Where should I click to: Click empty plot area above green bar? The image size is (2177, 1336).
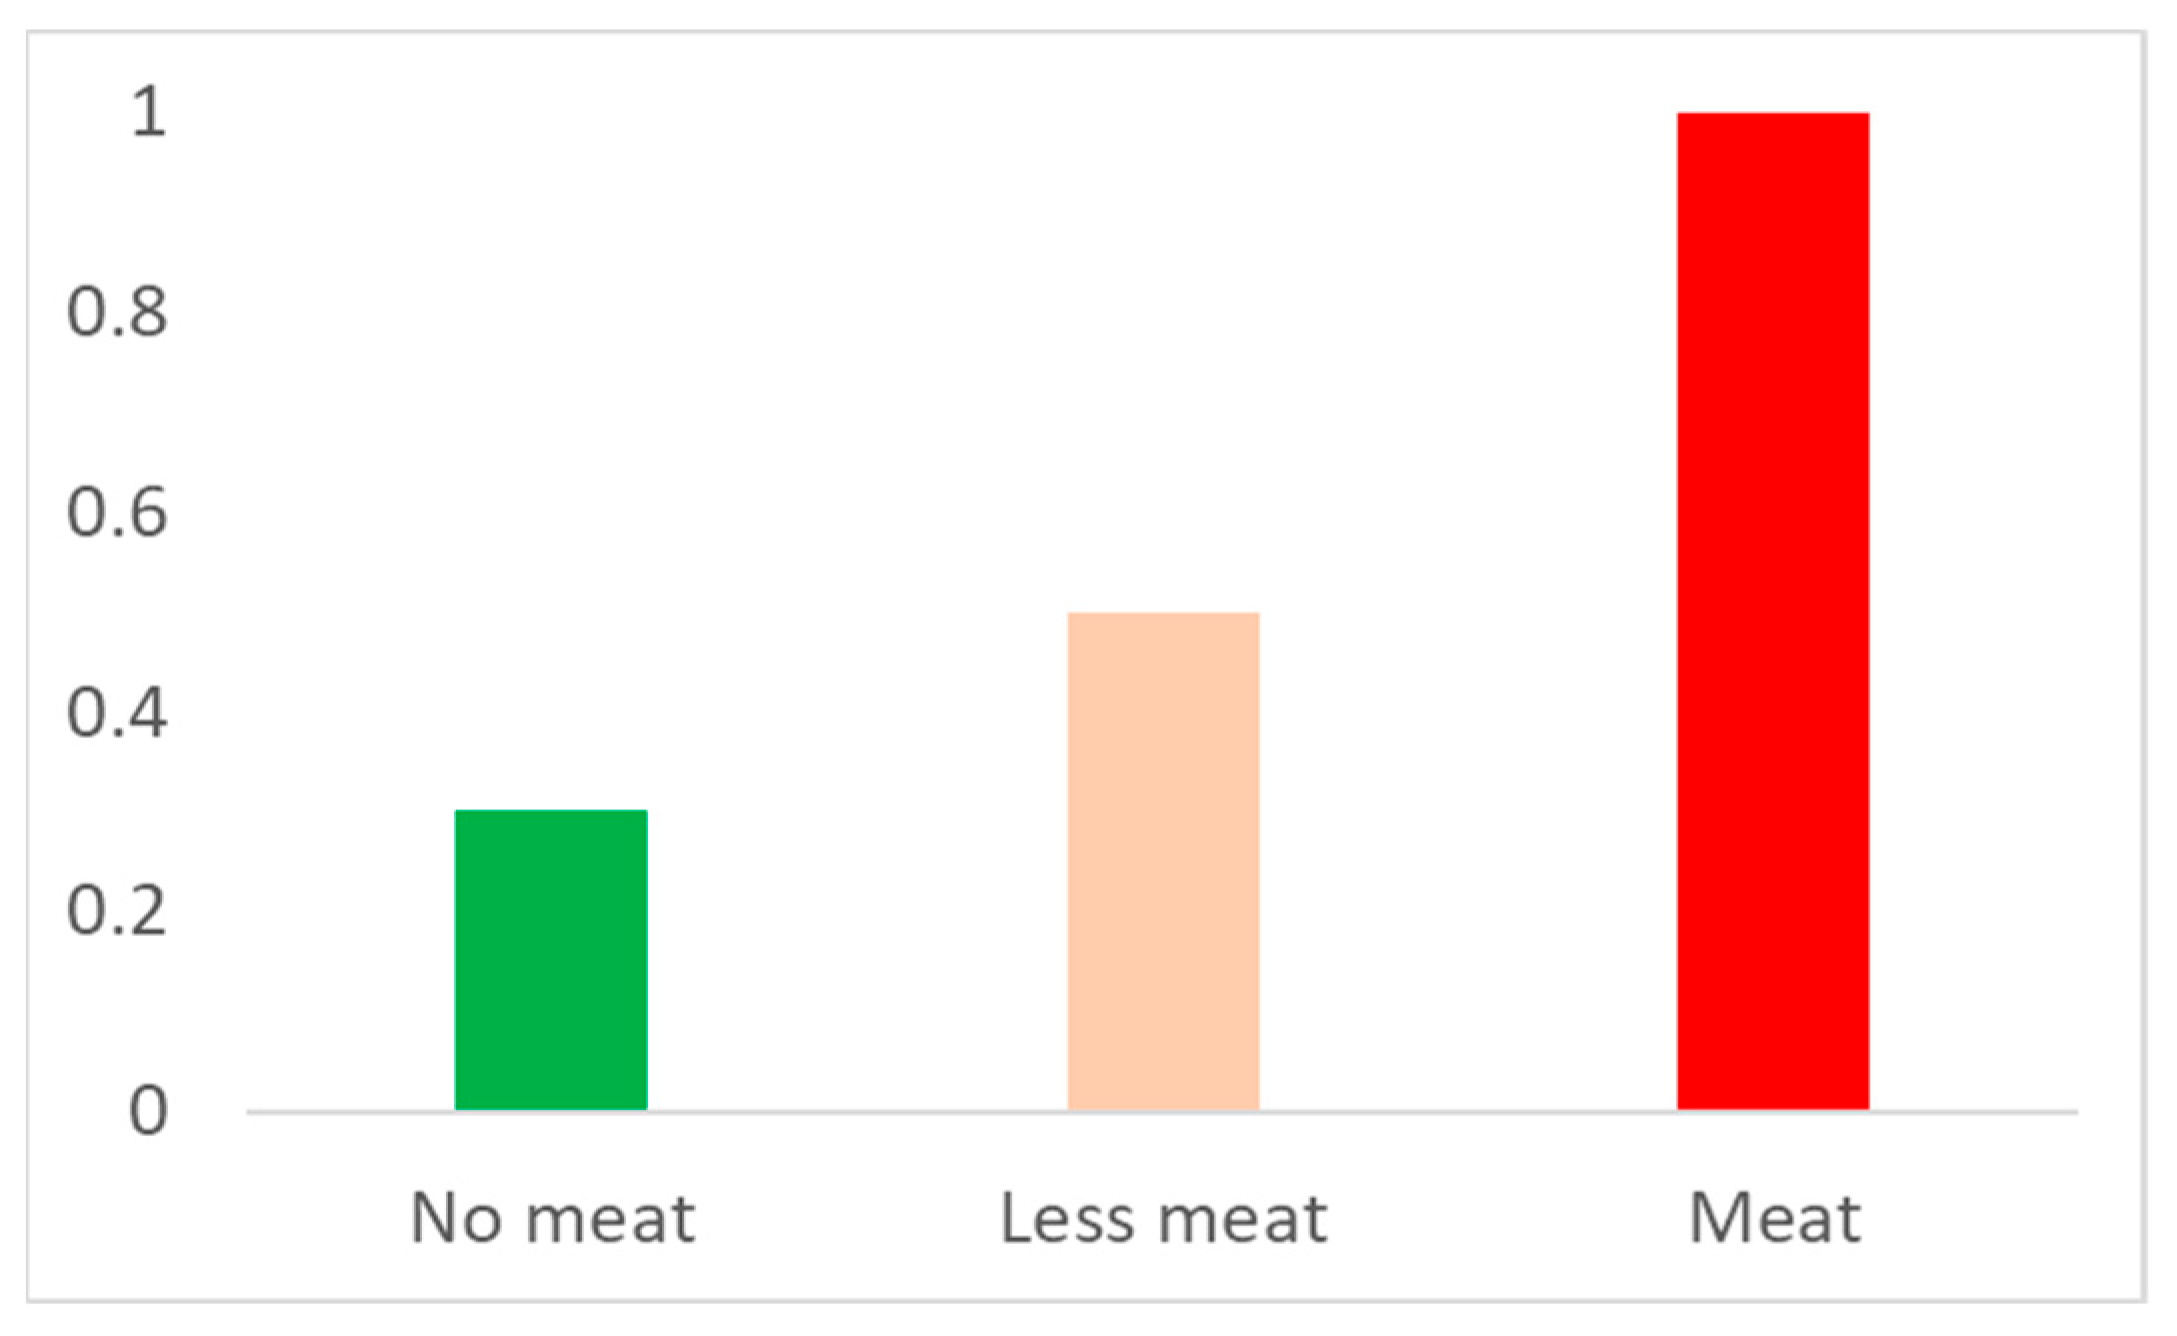tap(551, 500)
